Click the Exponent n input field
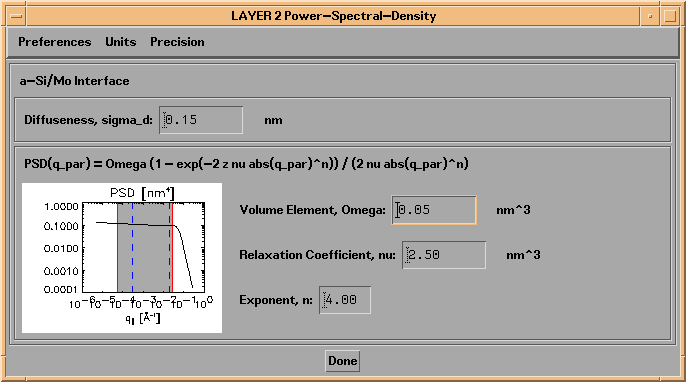The image size is (686, 382). [345, 300]
